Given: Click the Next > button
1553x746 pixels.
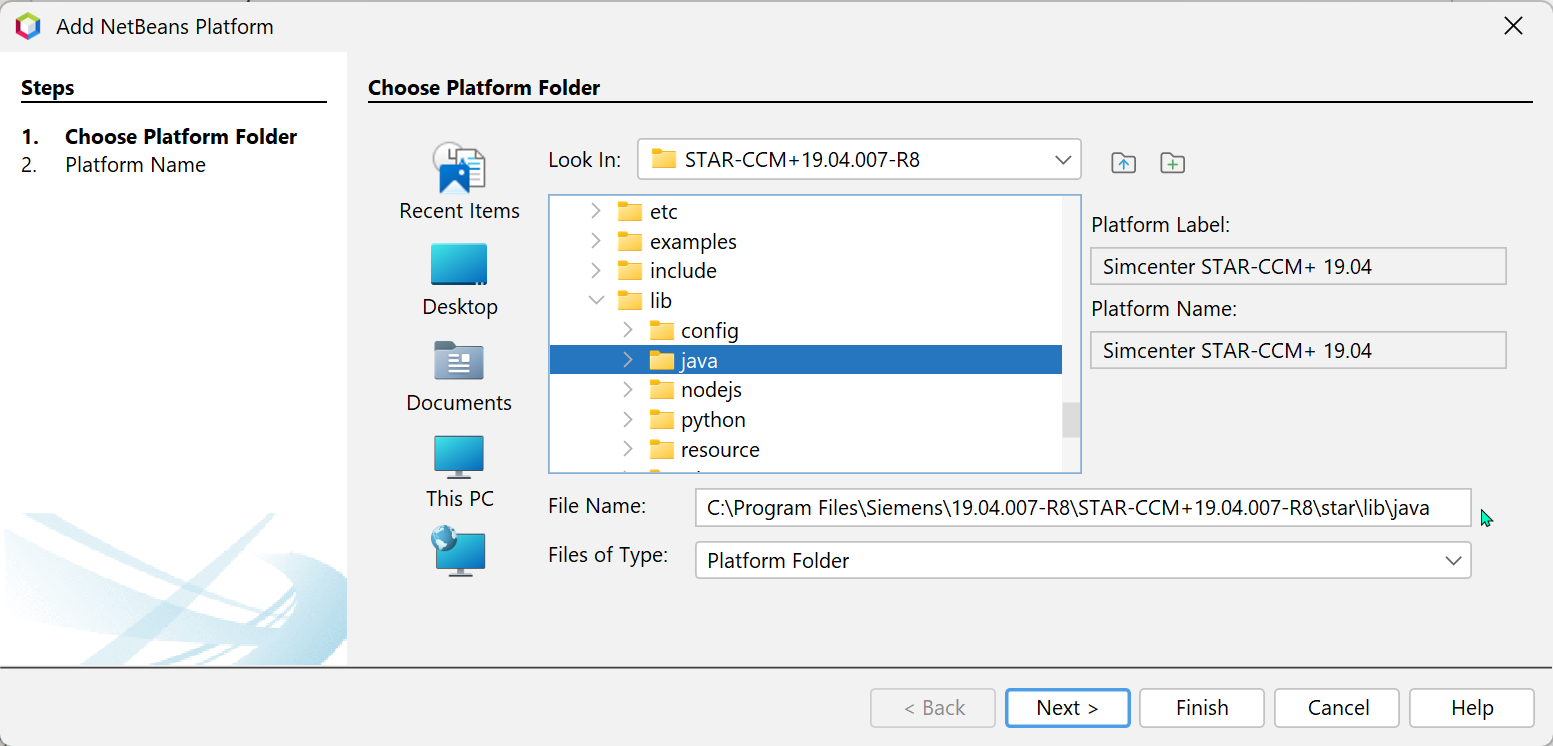Looking at the screenshot, I should click(x=1068, y=708).
